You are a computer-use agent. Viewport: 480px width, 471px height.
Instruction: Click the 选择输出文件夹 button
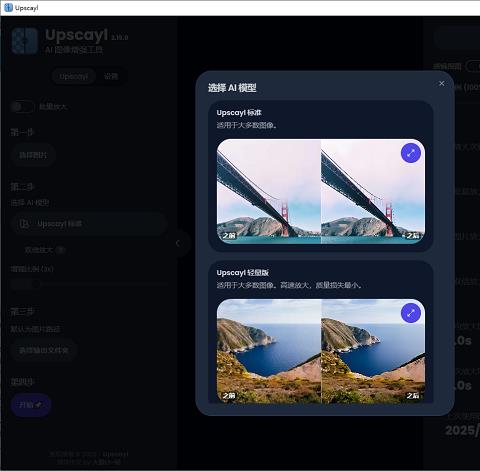44,350
